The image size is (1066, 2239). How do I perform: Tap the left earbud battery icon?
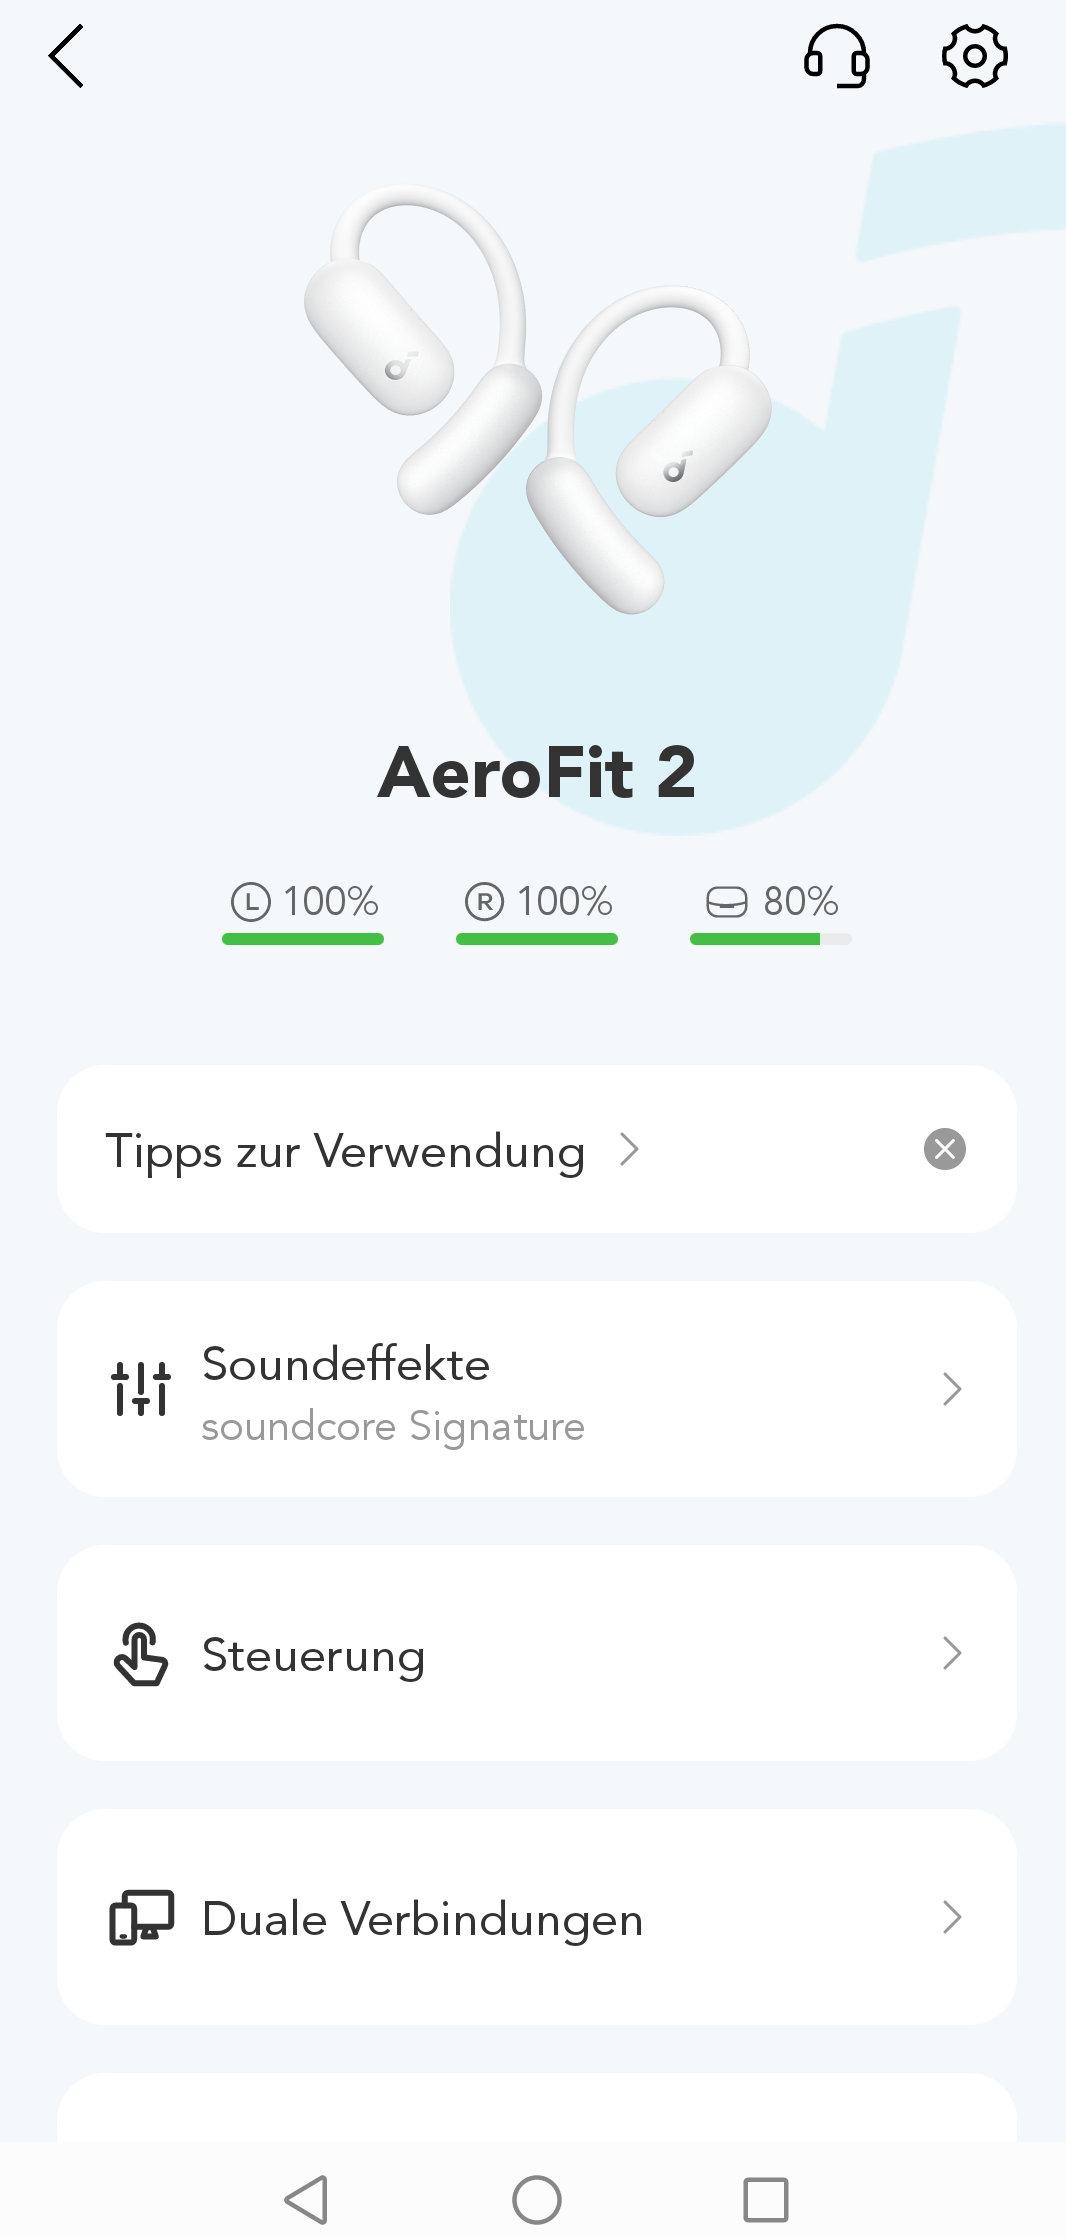click(x=251, y=901)
